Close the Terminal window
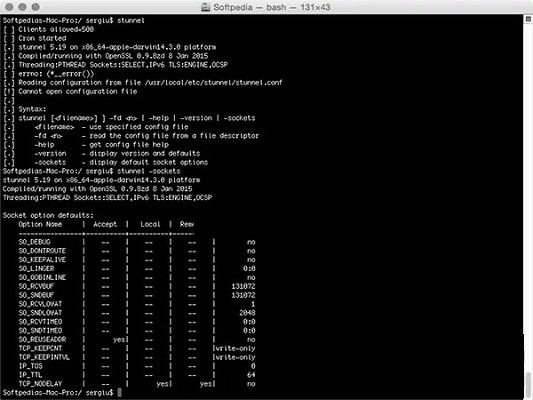The image size is (533, 400). tap(9, 7)
